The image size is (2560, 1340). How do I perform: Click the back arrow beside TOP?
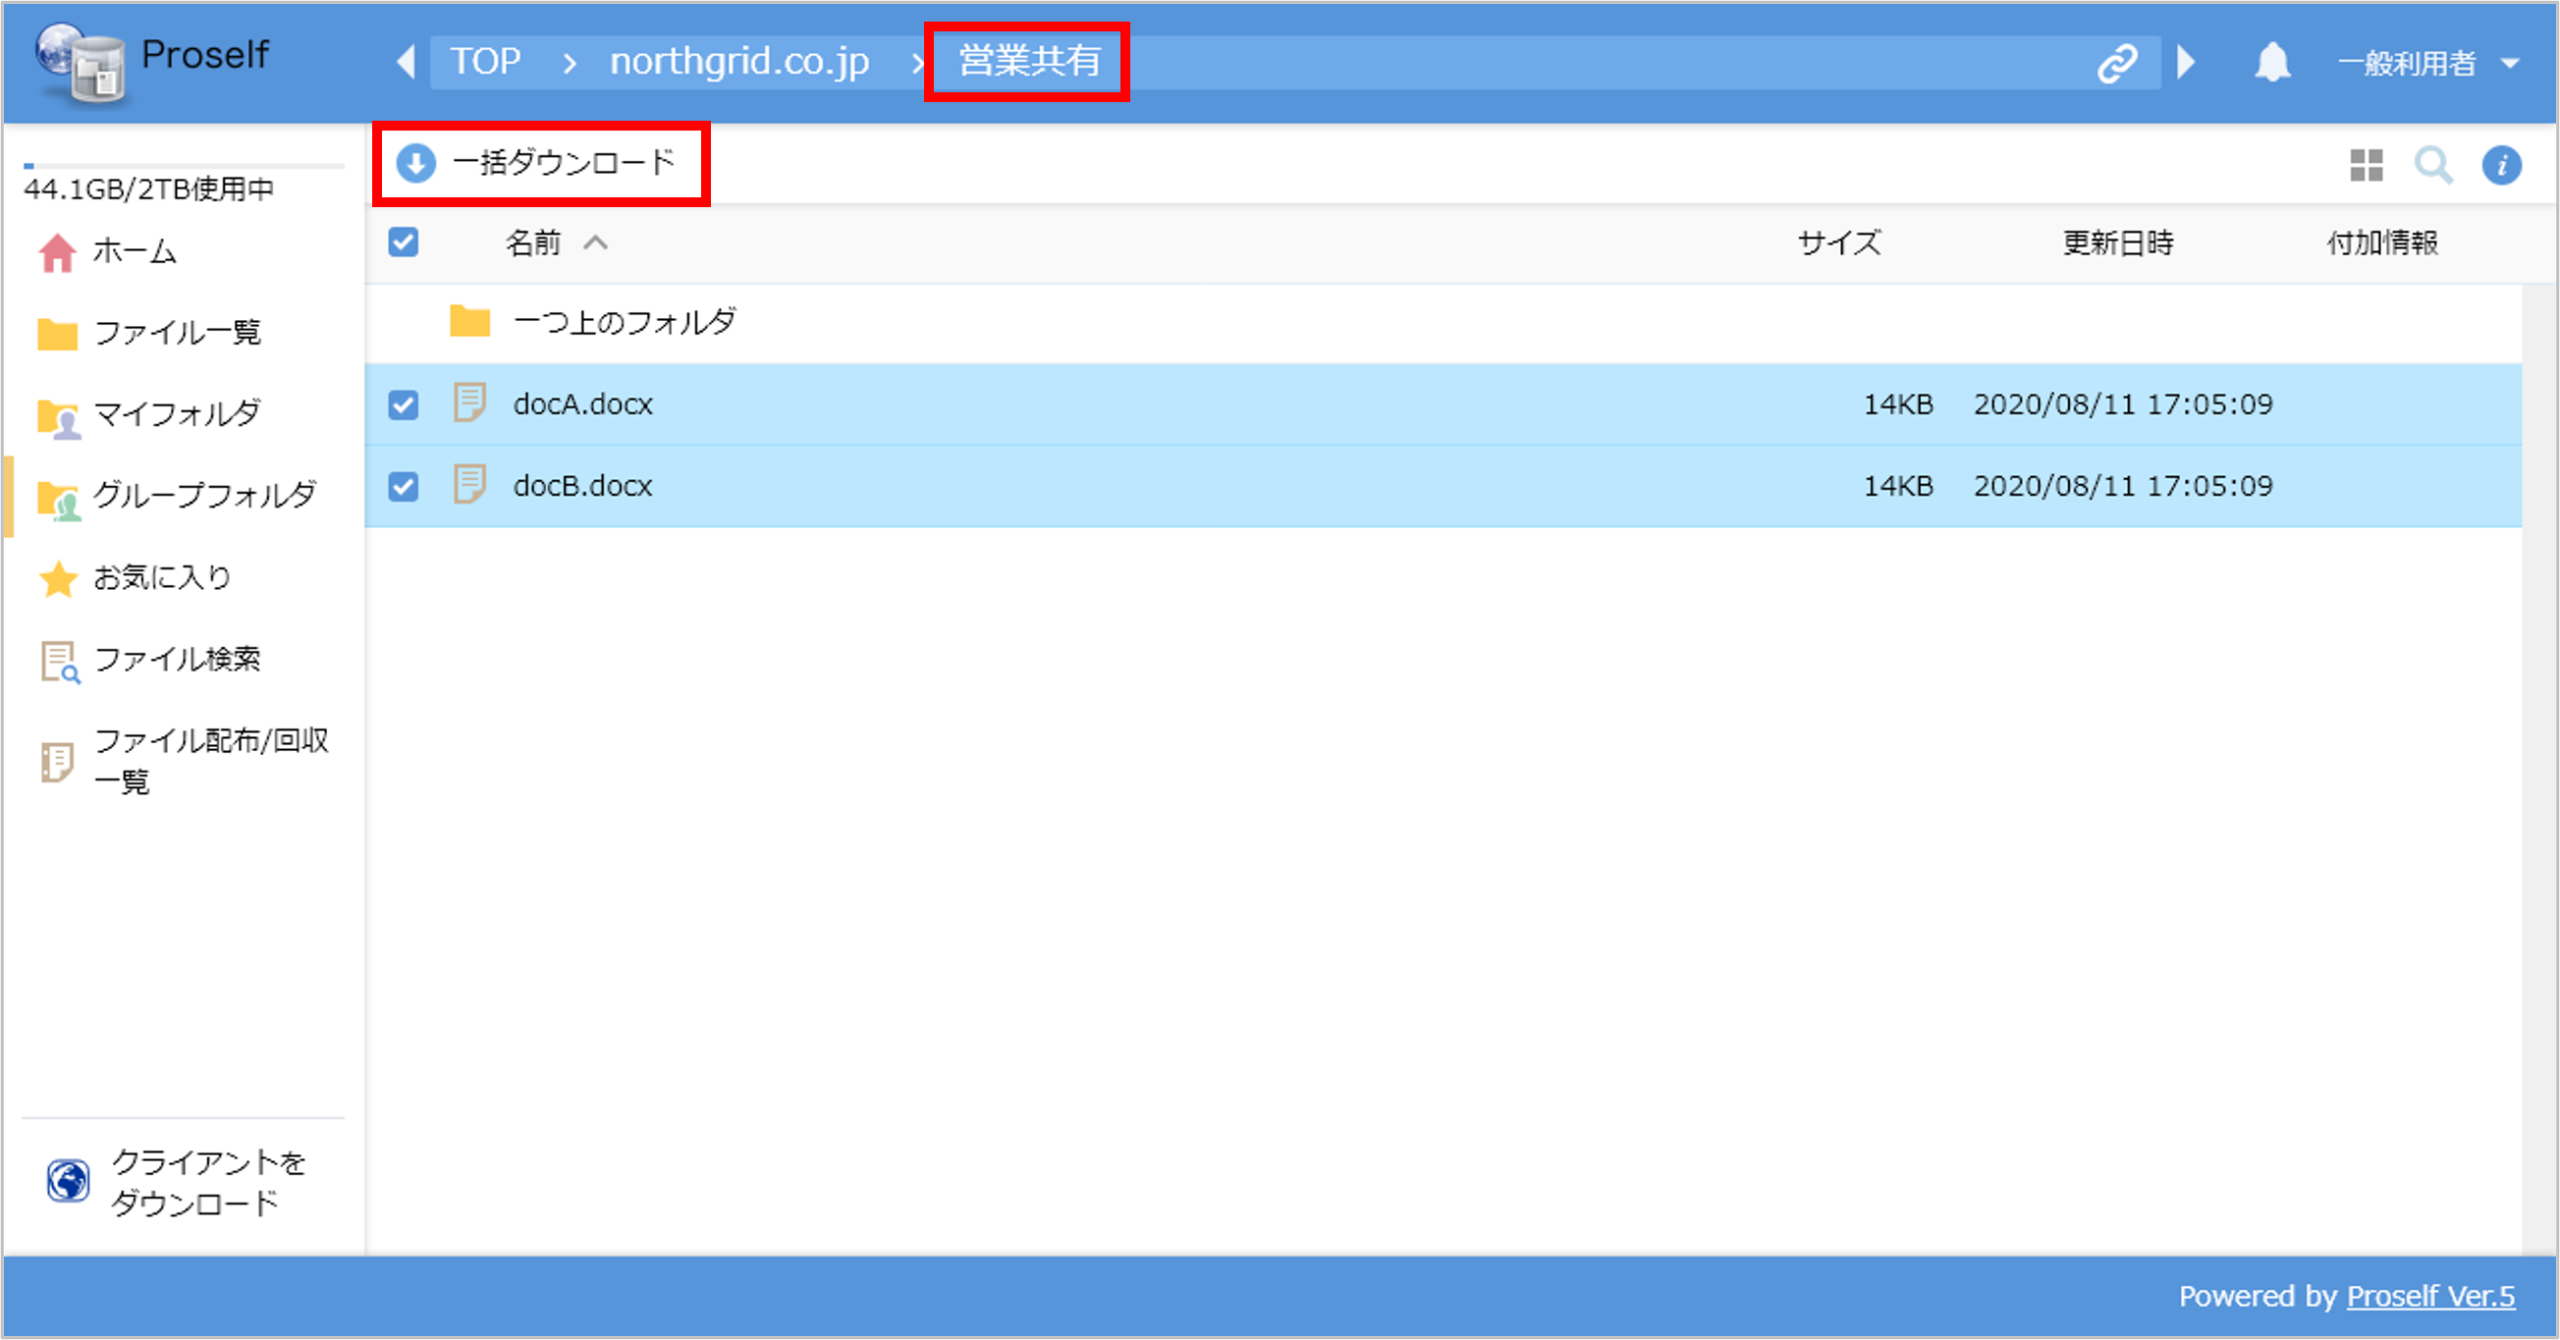point(406,62)
